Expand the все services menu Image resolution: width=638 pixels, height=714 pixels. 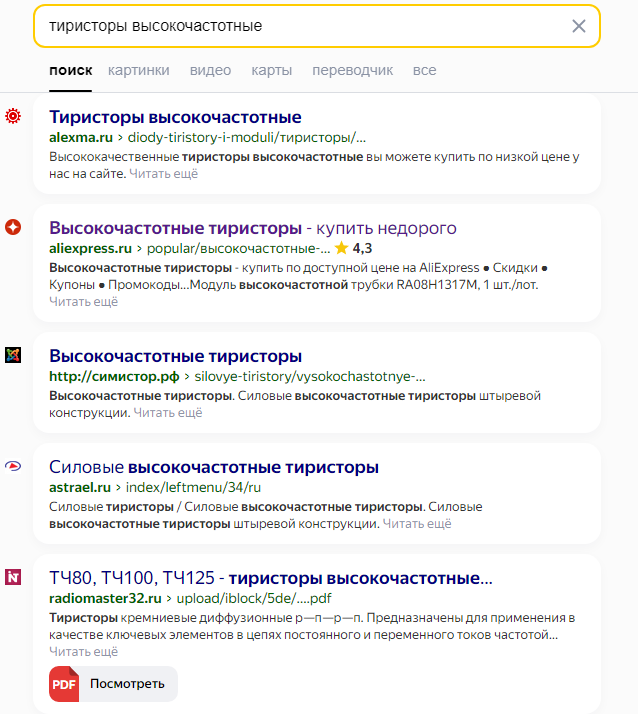(x=424, y=70)
